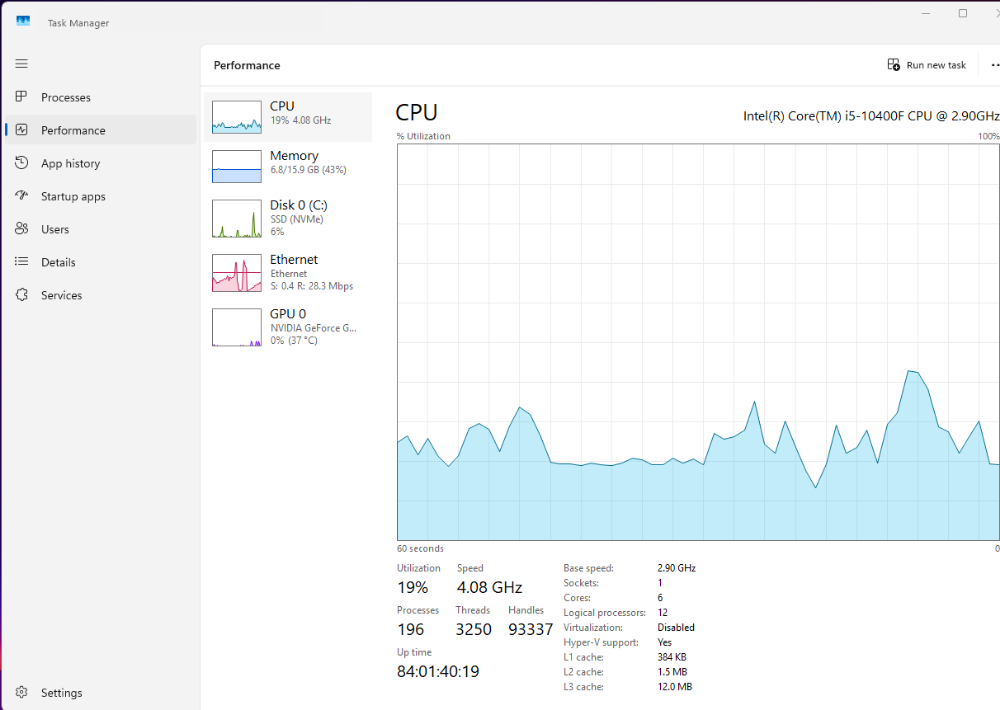Click the Virtualization Disabled value
Viewport: 1000px width, 710px height.
tap(675, 627)
